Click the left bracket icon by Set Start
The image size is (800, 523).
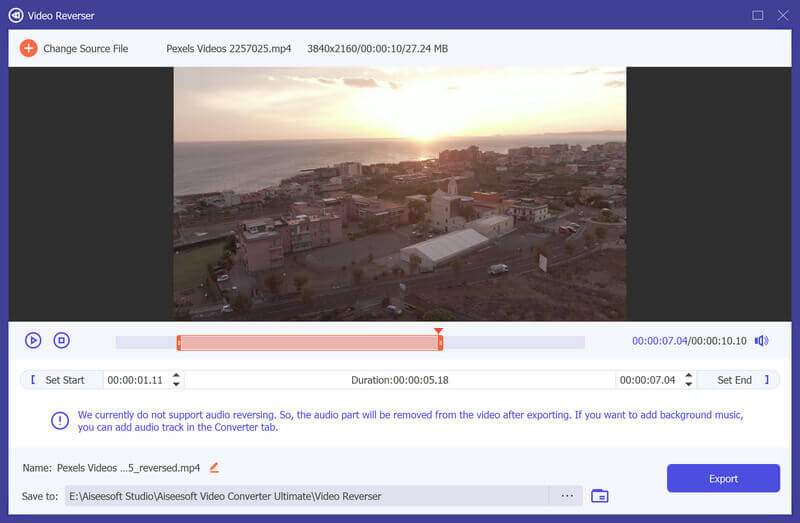tap(33, 380)
